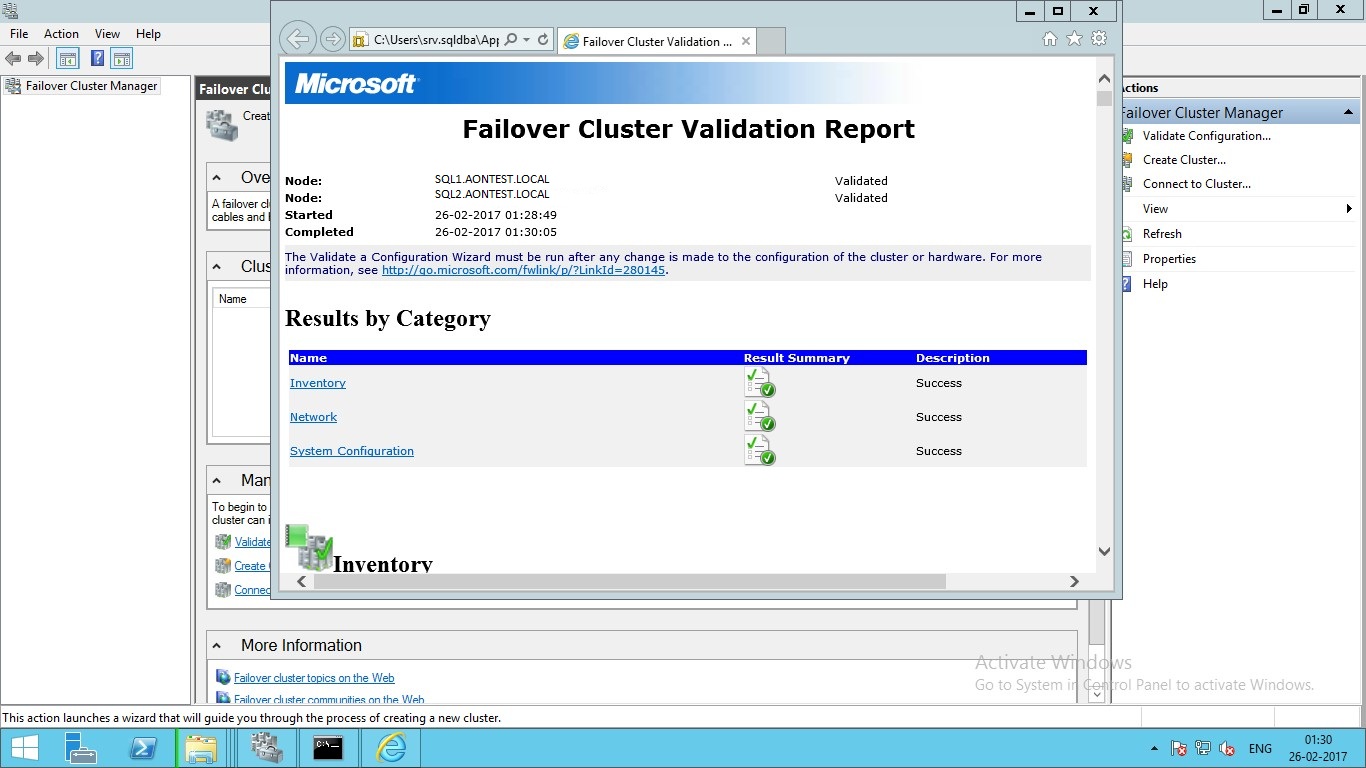Open the Inventory category link

(318, 383)
